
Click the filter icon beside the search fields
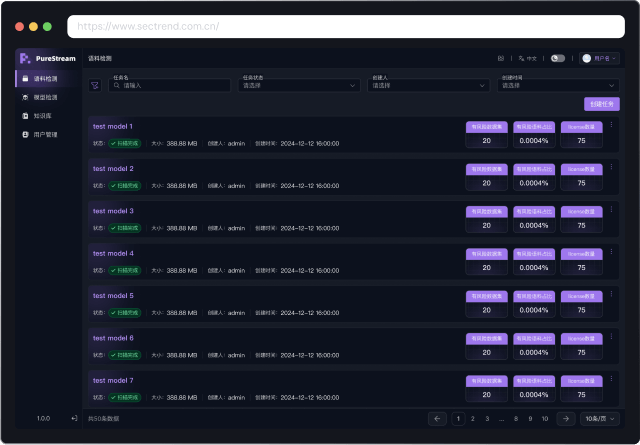coord(95,85)
